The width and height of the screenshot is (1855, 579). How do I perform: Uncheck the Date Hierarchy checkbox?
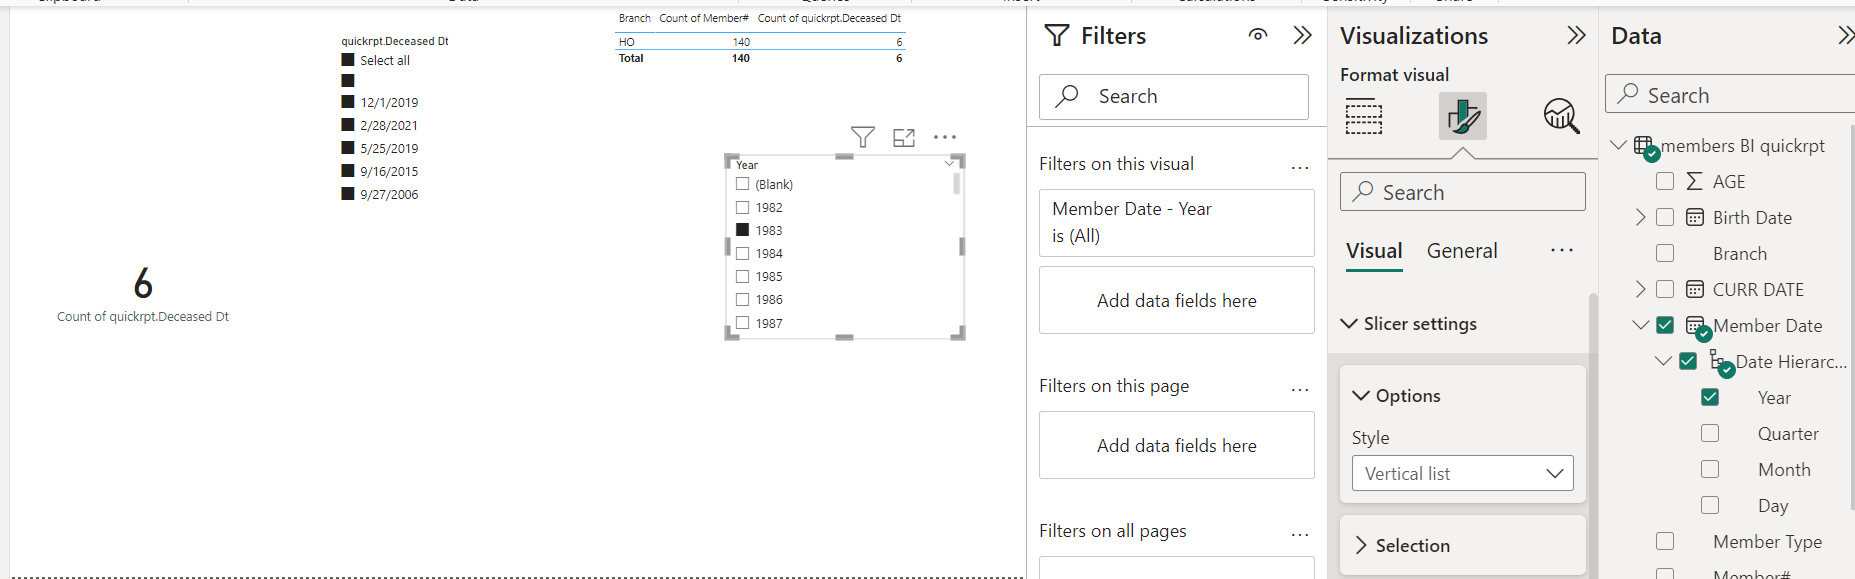(1688, 361)
